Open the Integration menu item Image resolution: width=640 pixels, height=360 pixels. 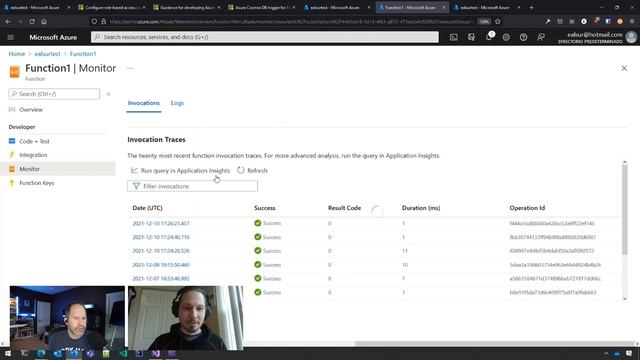(33, 155)
